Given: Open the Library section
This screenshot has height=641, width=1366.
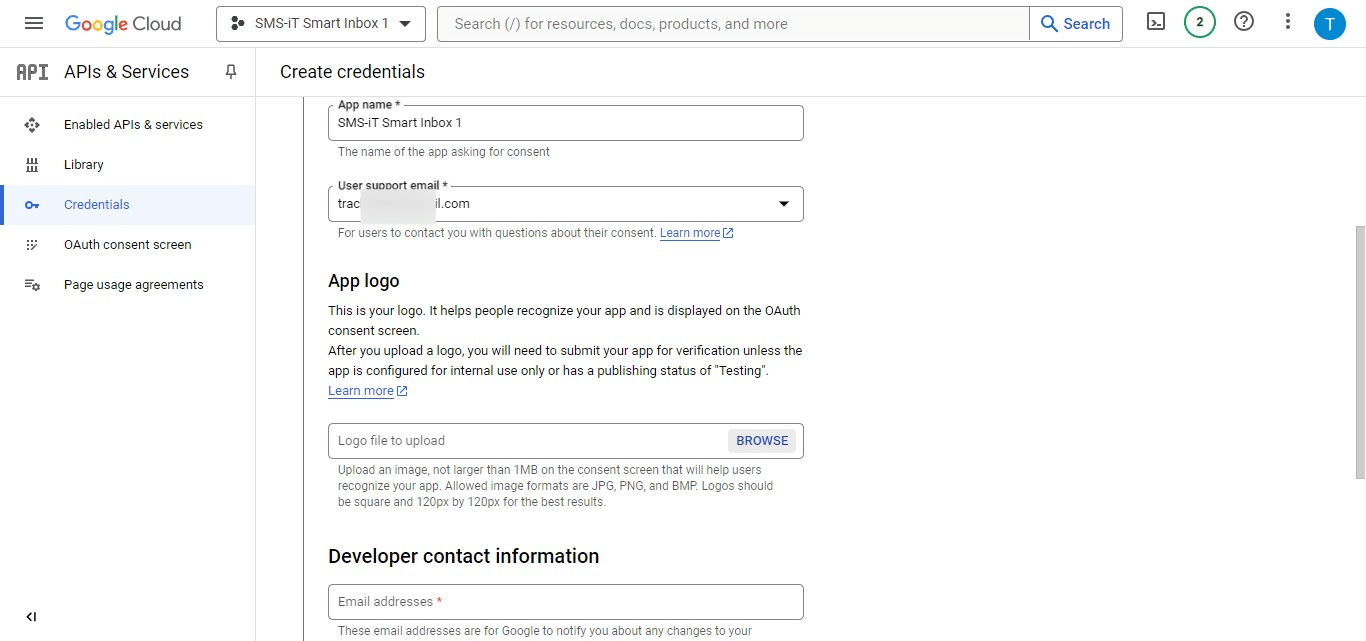Looking at the screenshot, I should [84, 165].
